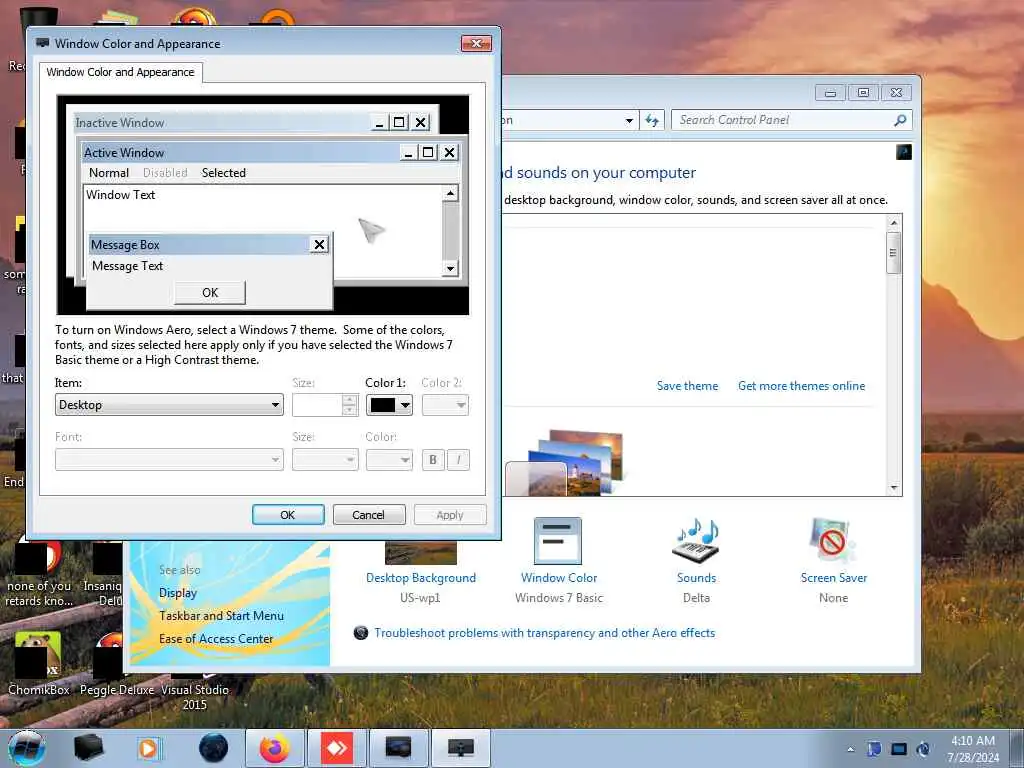The image size is (1024, 768).
Task: Open Ease of Access Center link
Action: (x=216, y=639)
